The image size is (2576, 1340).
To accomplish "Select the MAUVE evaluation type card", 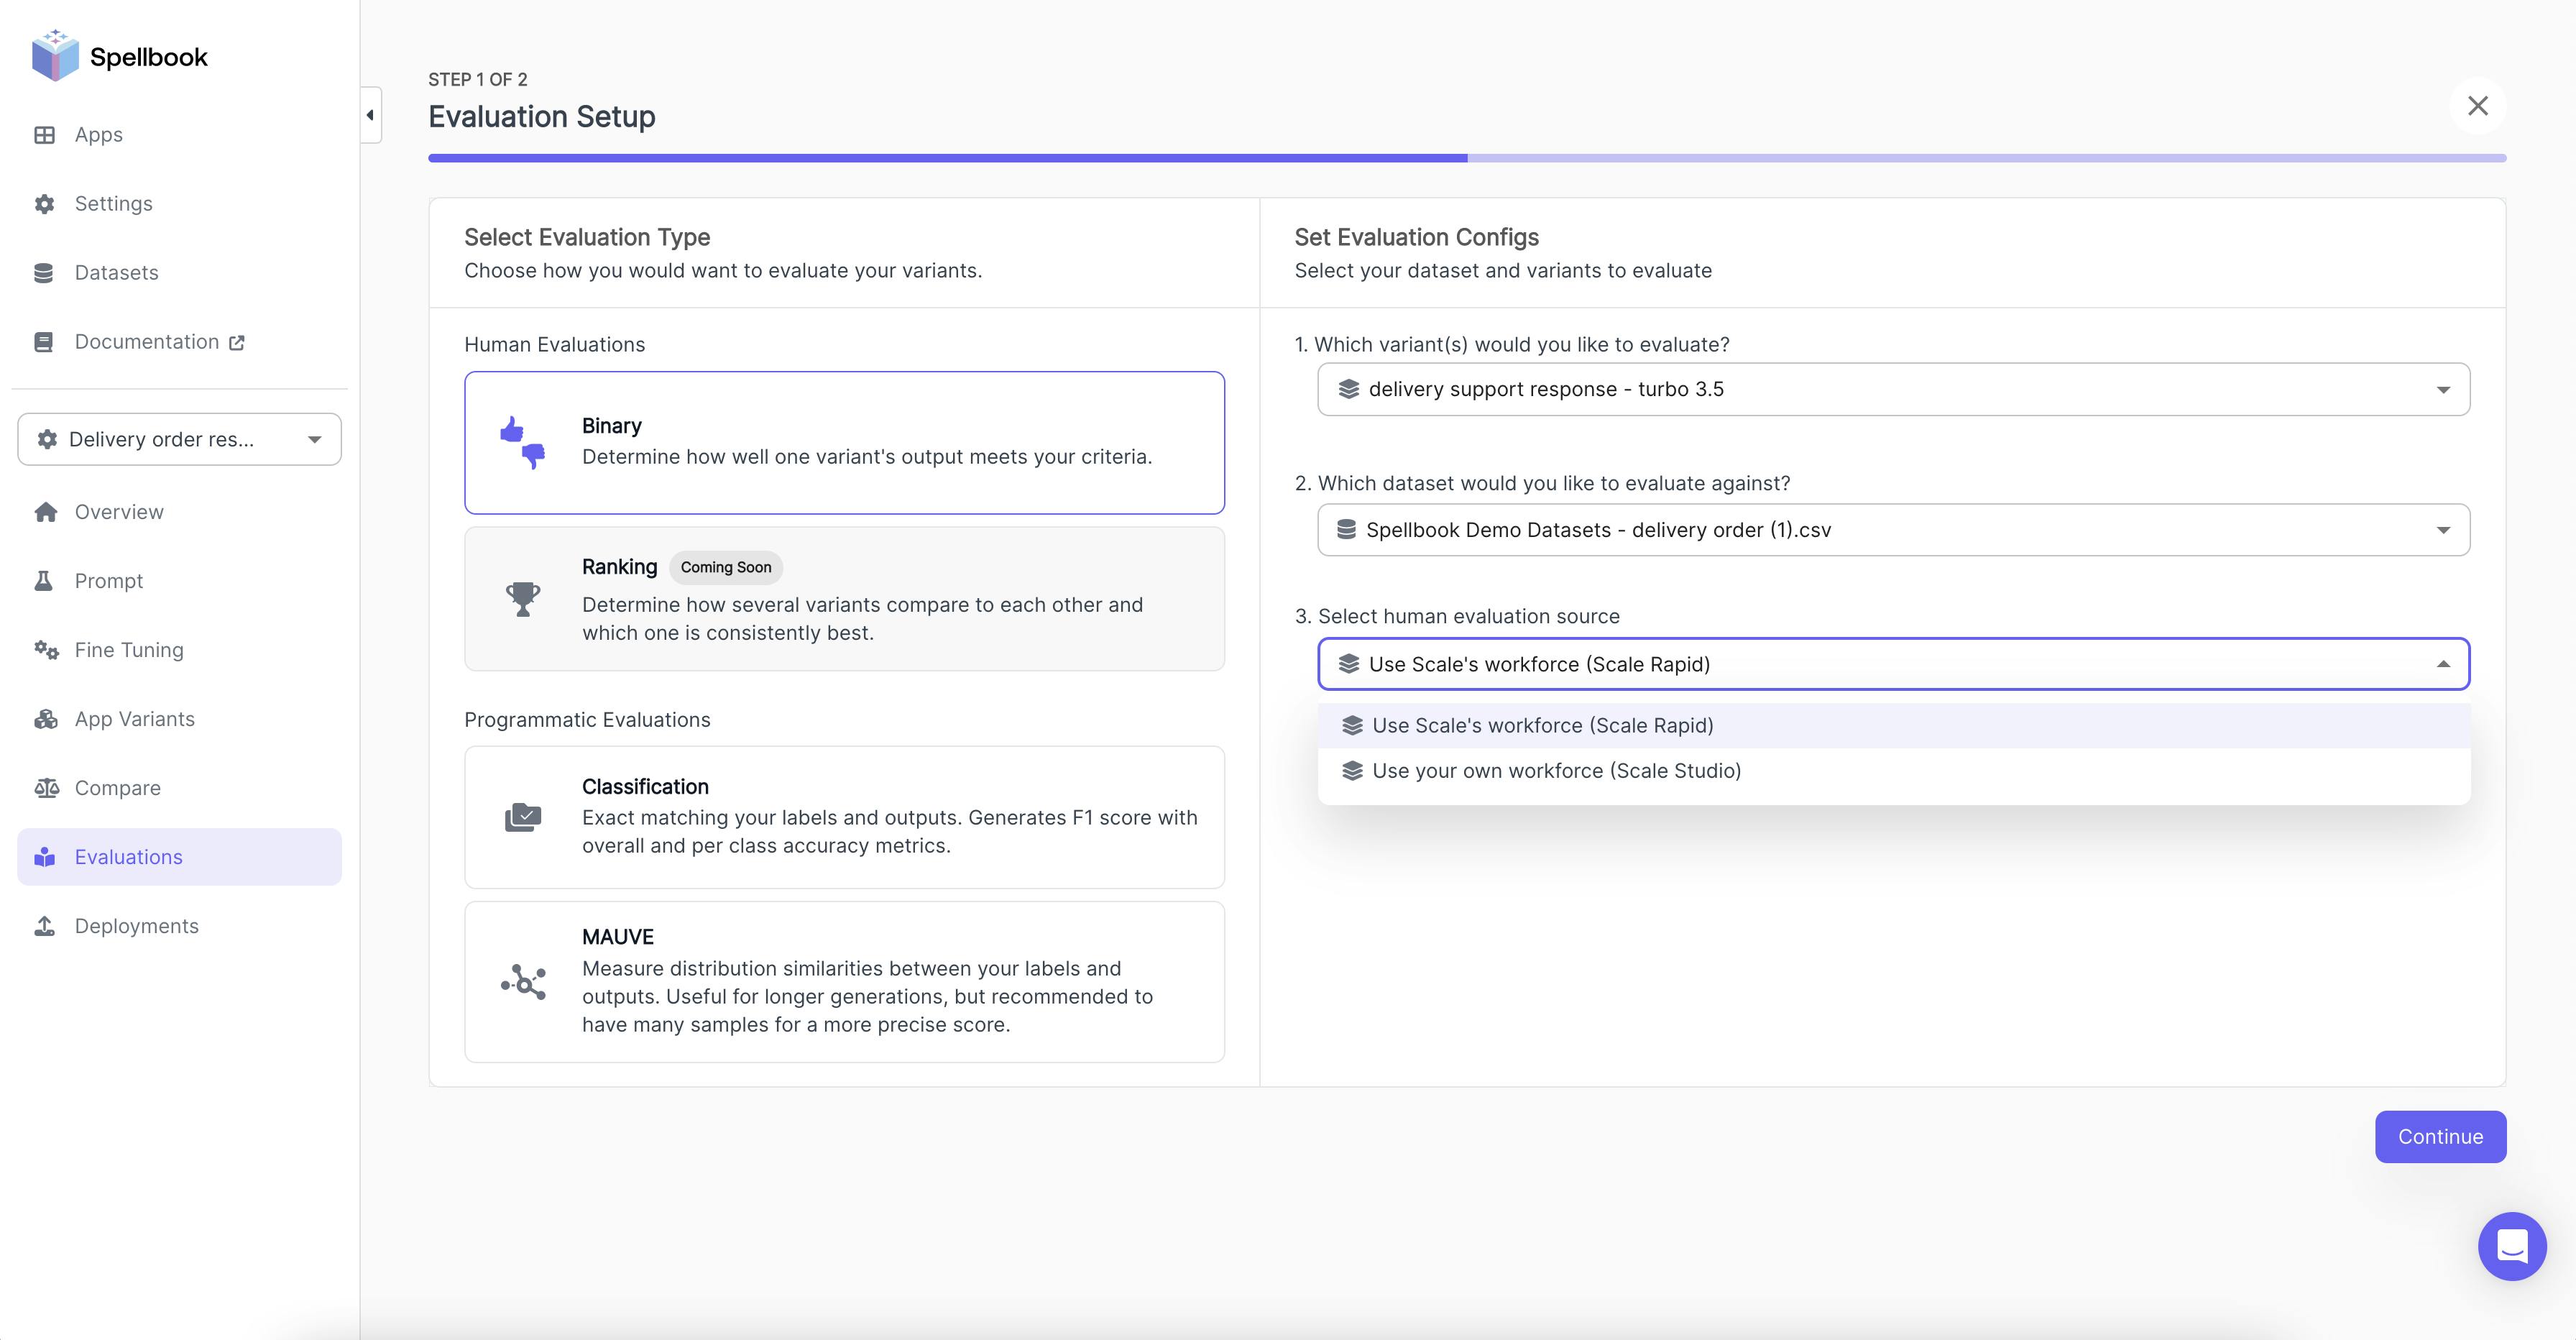I will tap(844, 981).
